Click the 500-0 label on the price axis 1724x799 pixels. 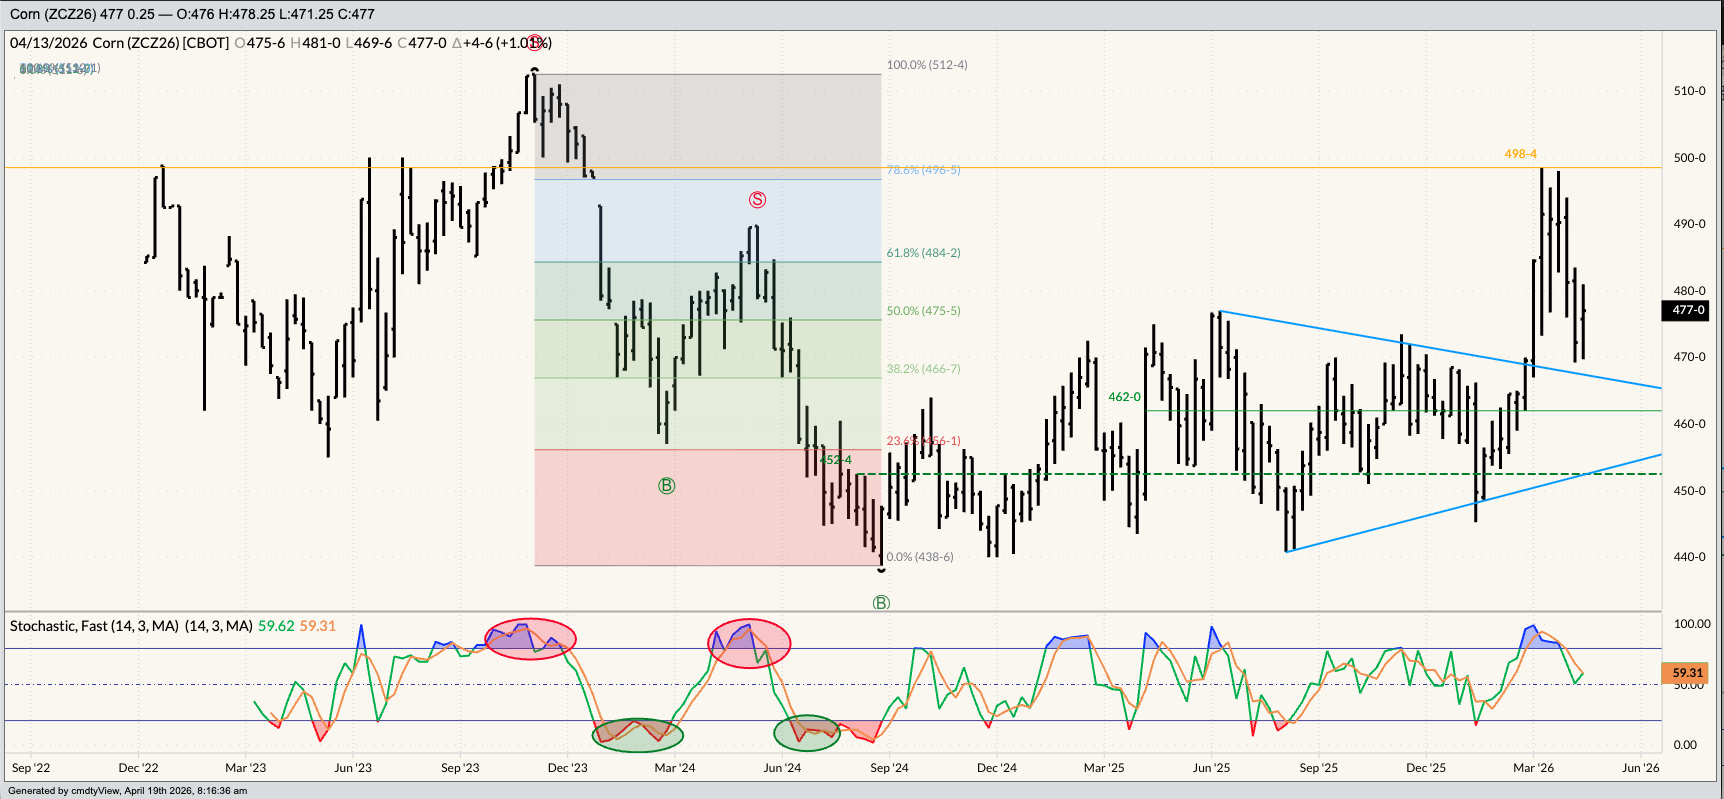click(x=1689, y=158)
